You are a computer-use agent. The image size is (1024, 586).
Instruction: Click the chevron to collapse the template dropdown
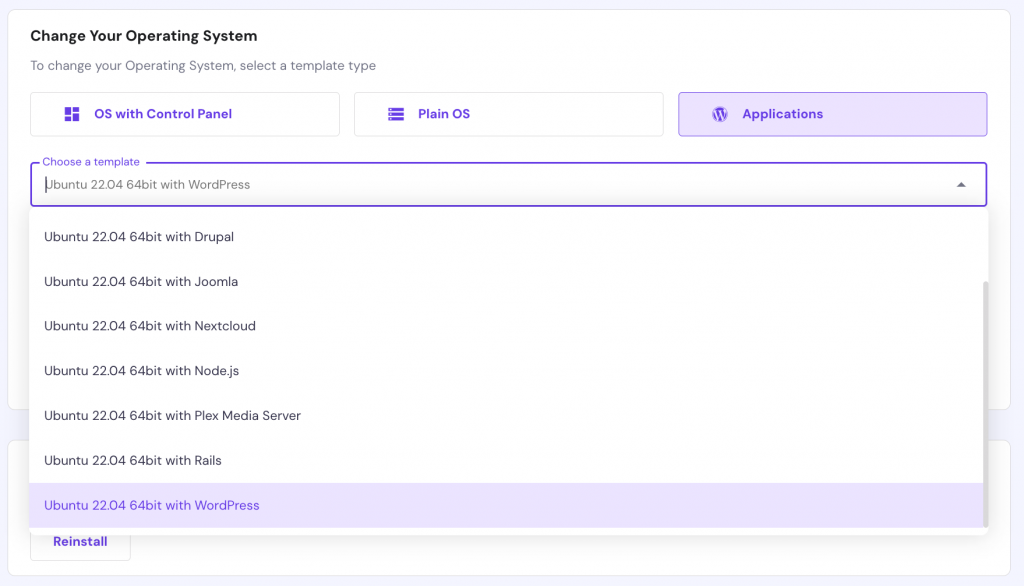coord(961,184)
